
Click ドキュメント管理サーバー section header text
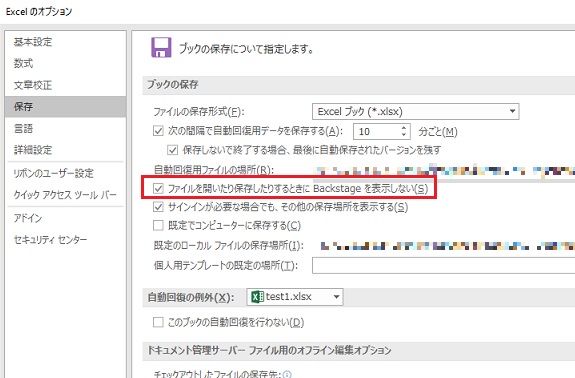coord(269,350)
